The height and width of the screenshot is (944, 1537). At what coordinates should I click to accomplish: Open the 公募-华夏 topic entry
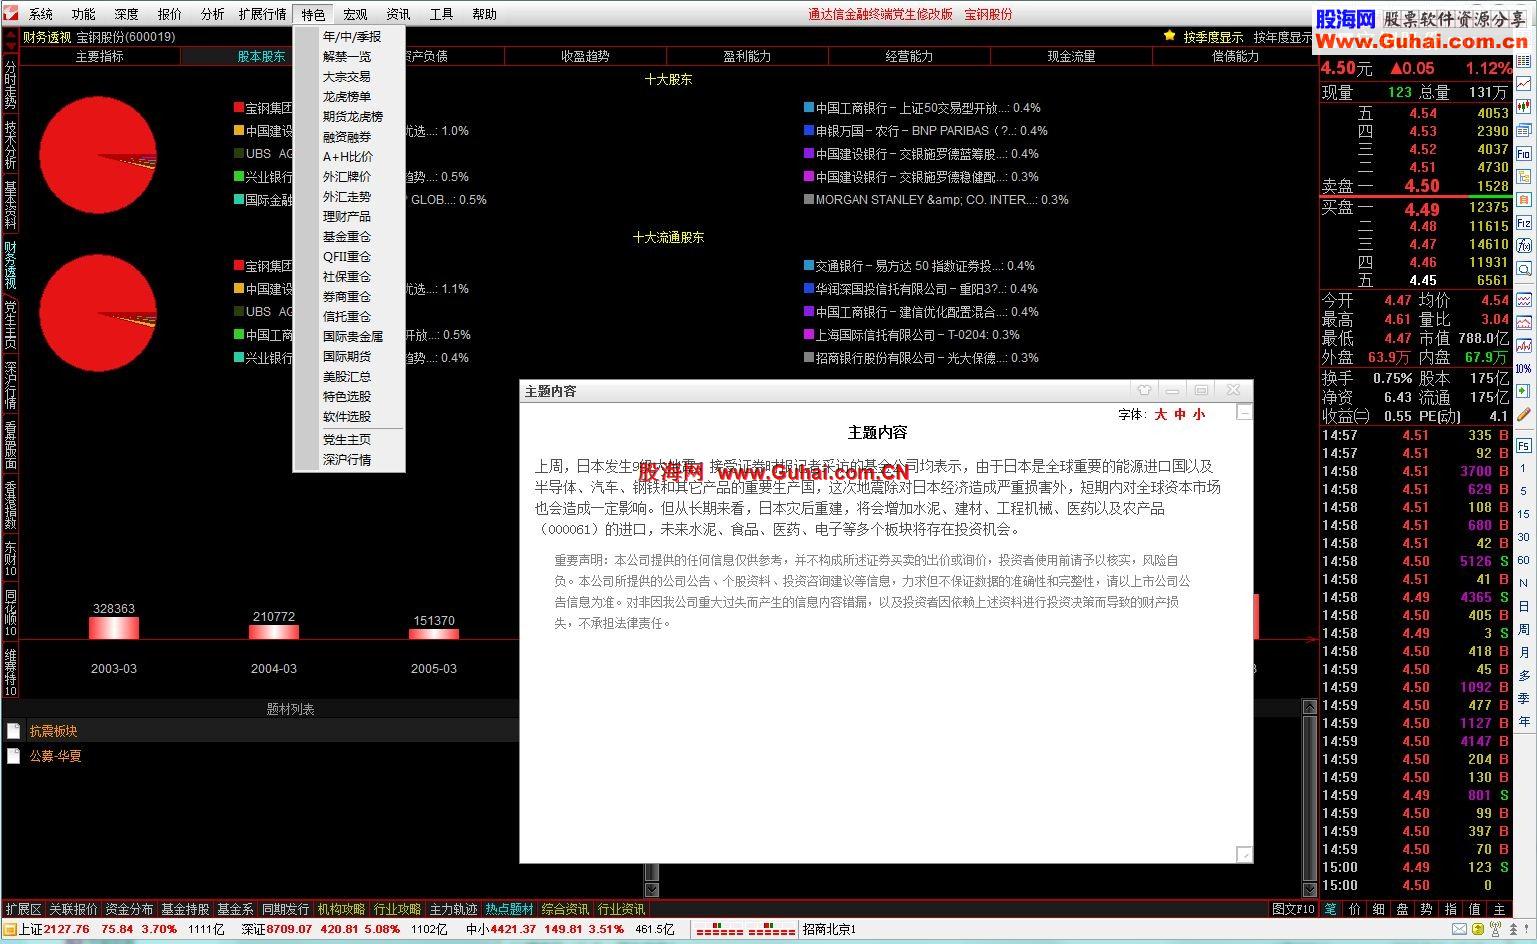point(55,756)
